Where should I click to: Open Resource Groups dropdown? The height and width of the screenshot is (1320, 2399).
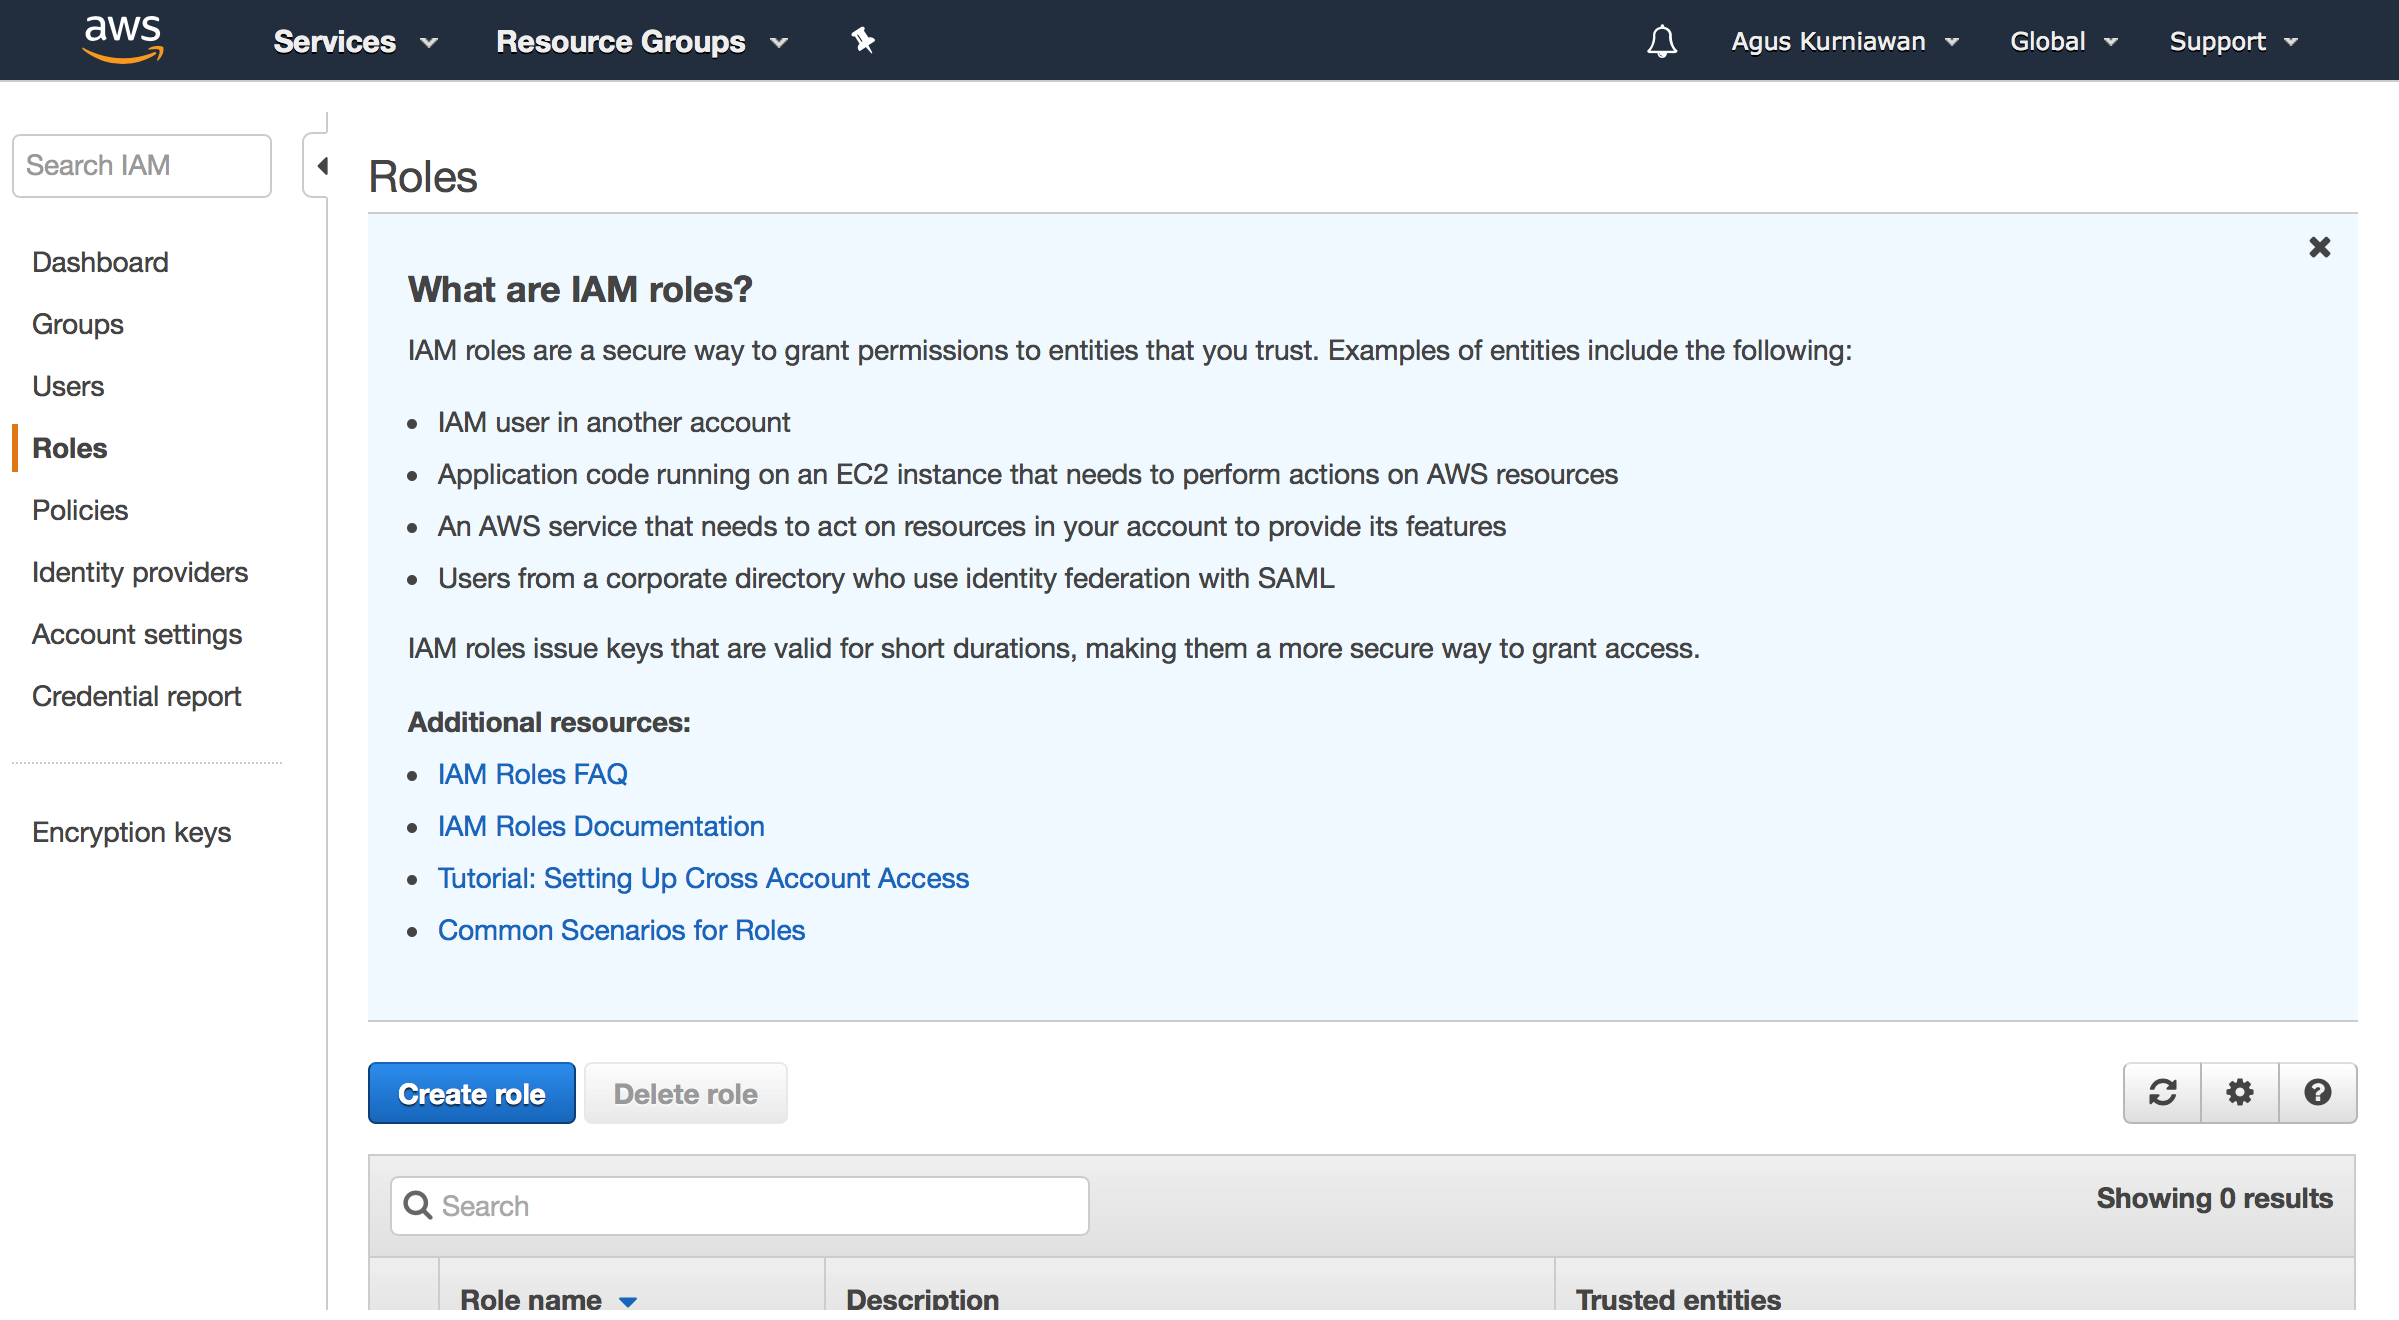[641, 42]
